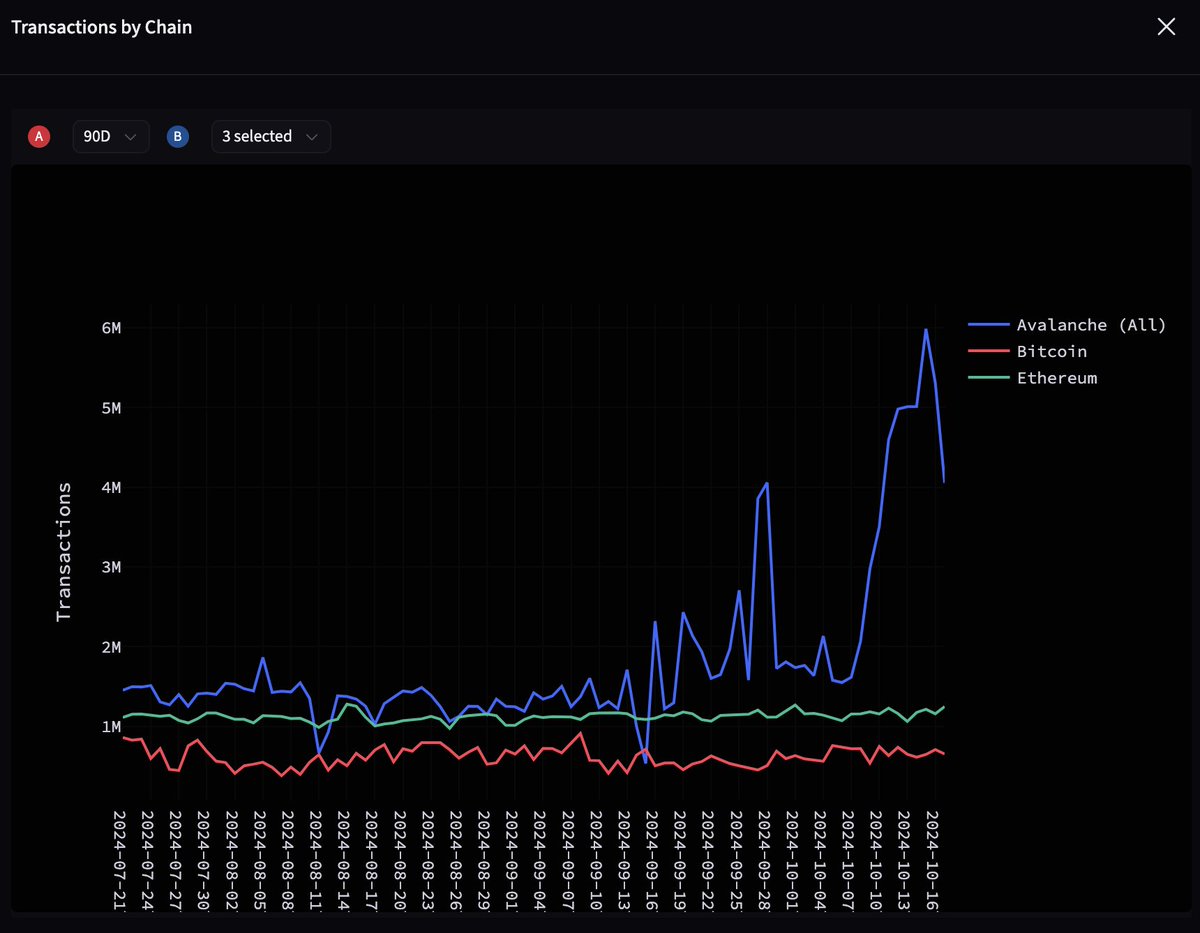Open the 90D time range dropdown
This screenshot has height=933, width=1200.
click(110, 136)
